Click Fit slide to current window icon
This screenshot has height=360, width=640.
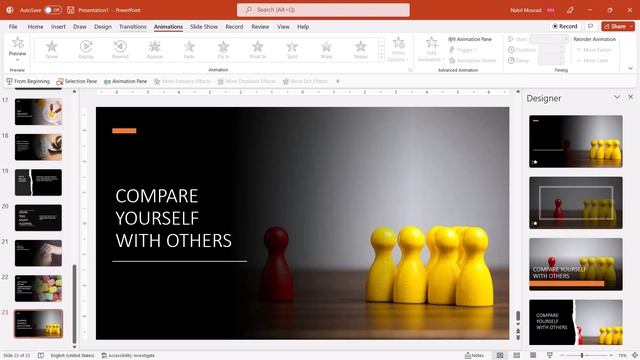(635, 356)
